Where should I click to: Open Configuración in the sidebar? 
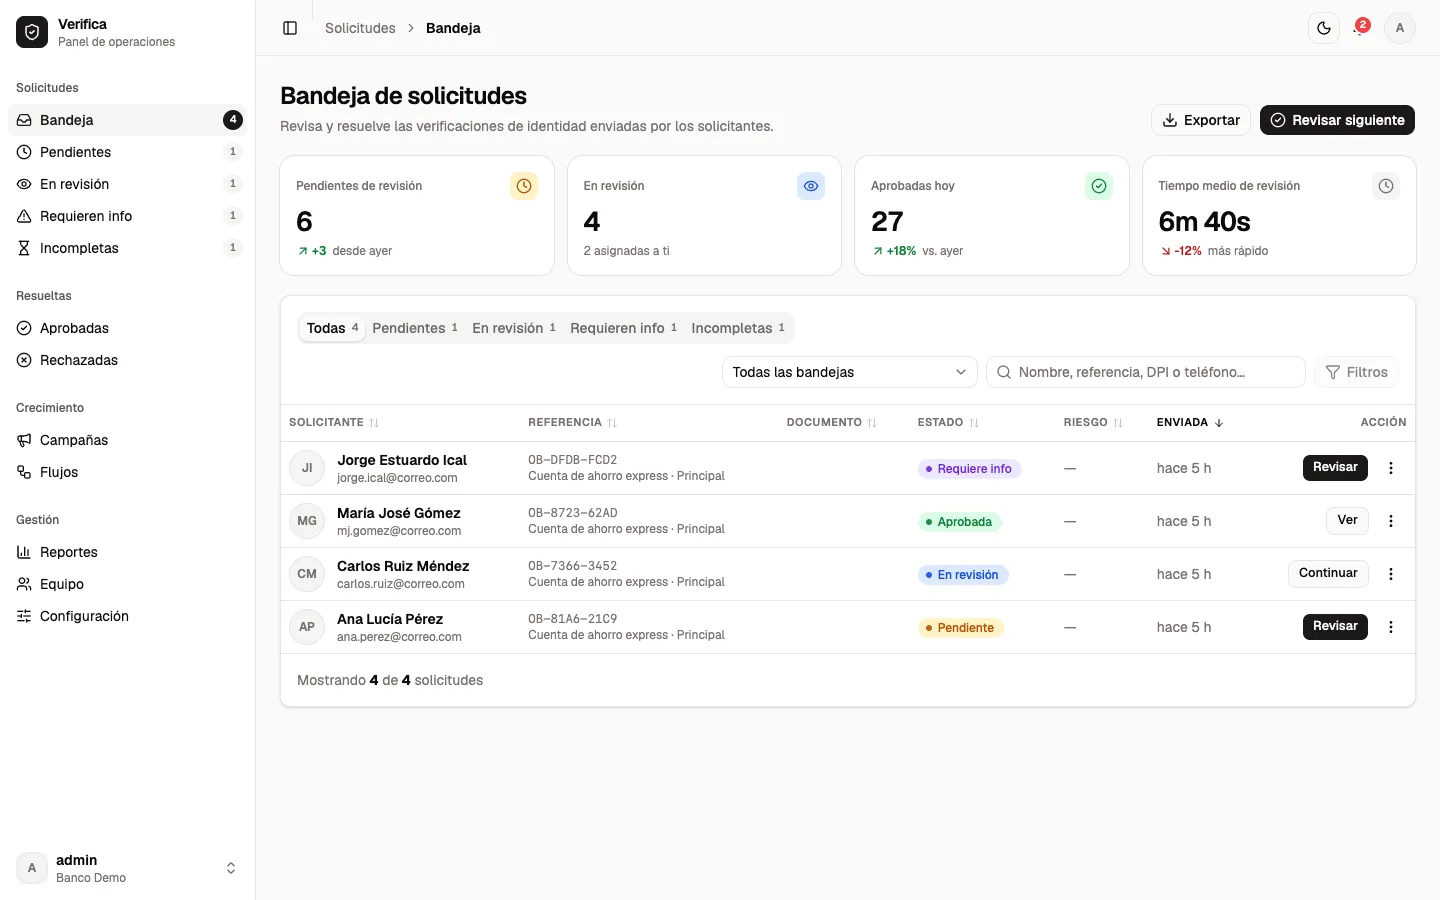(x=127, y=616)
